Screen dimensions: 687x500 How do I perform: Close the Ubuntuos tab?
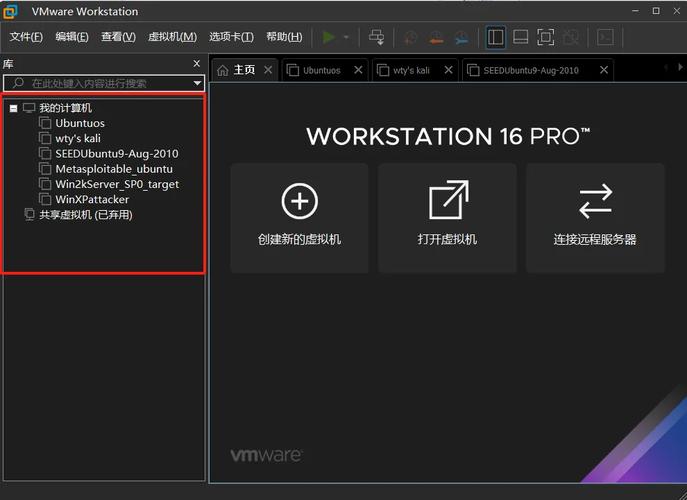pyautogui.click(x=358, y=70)
